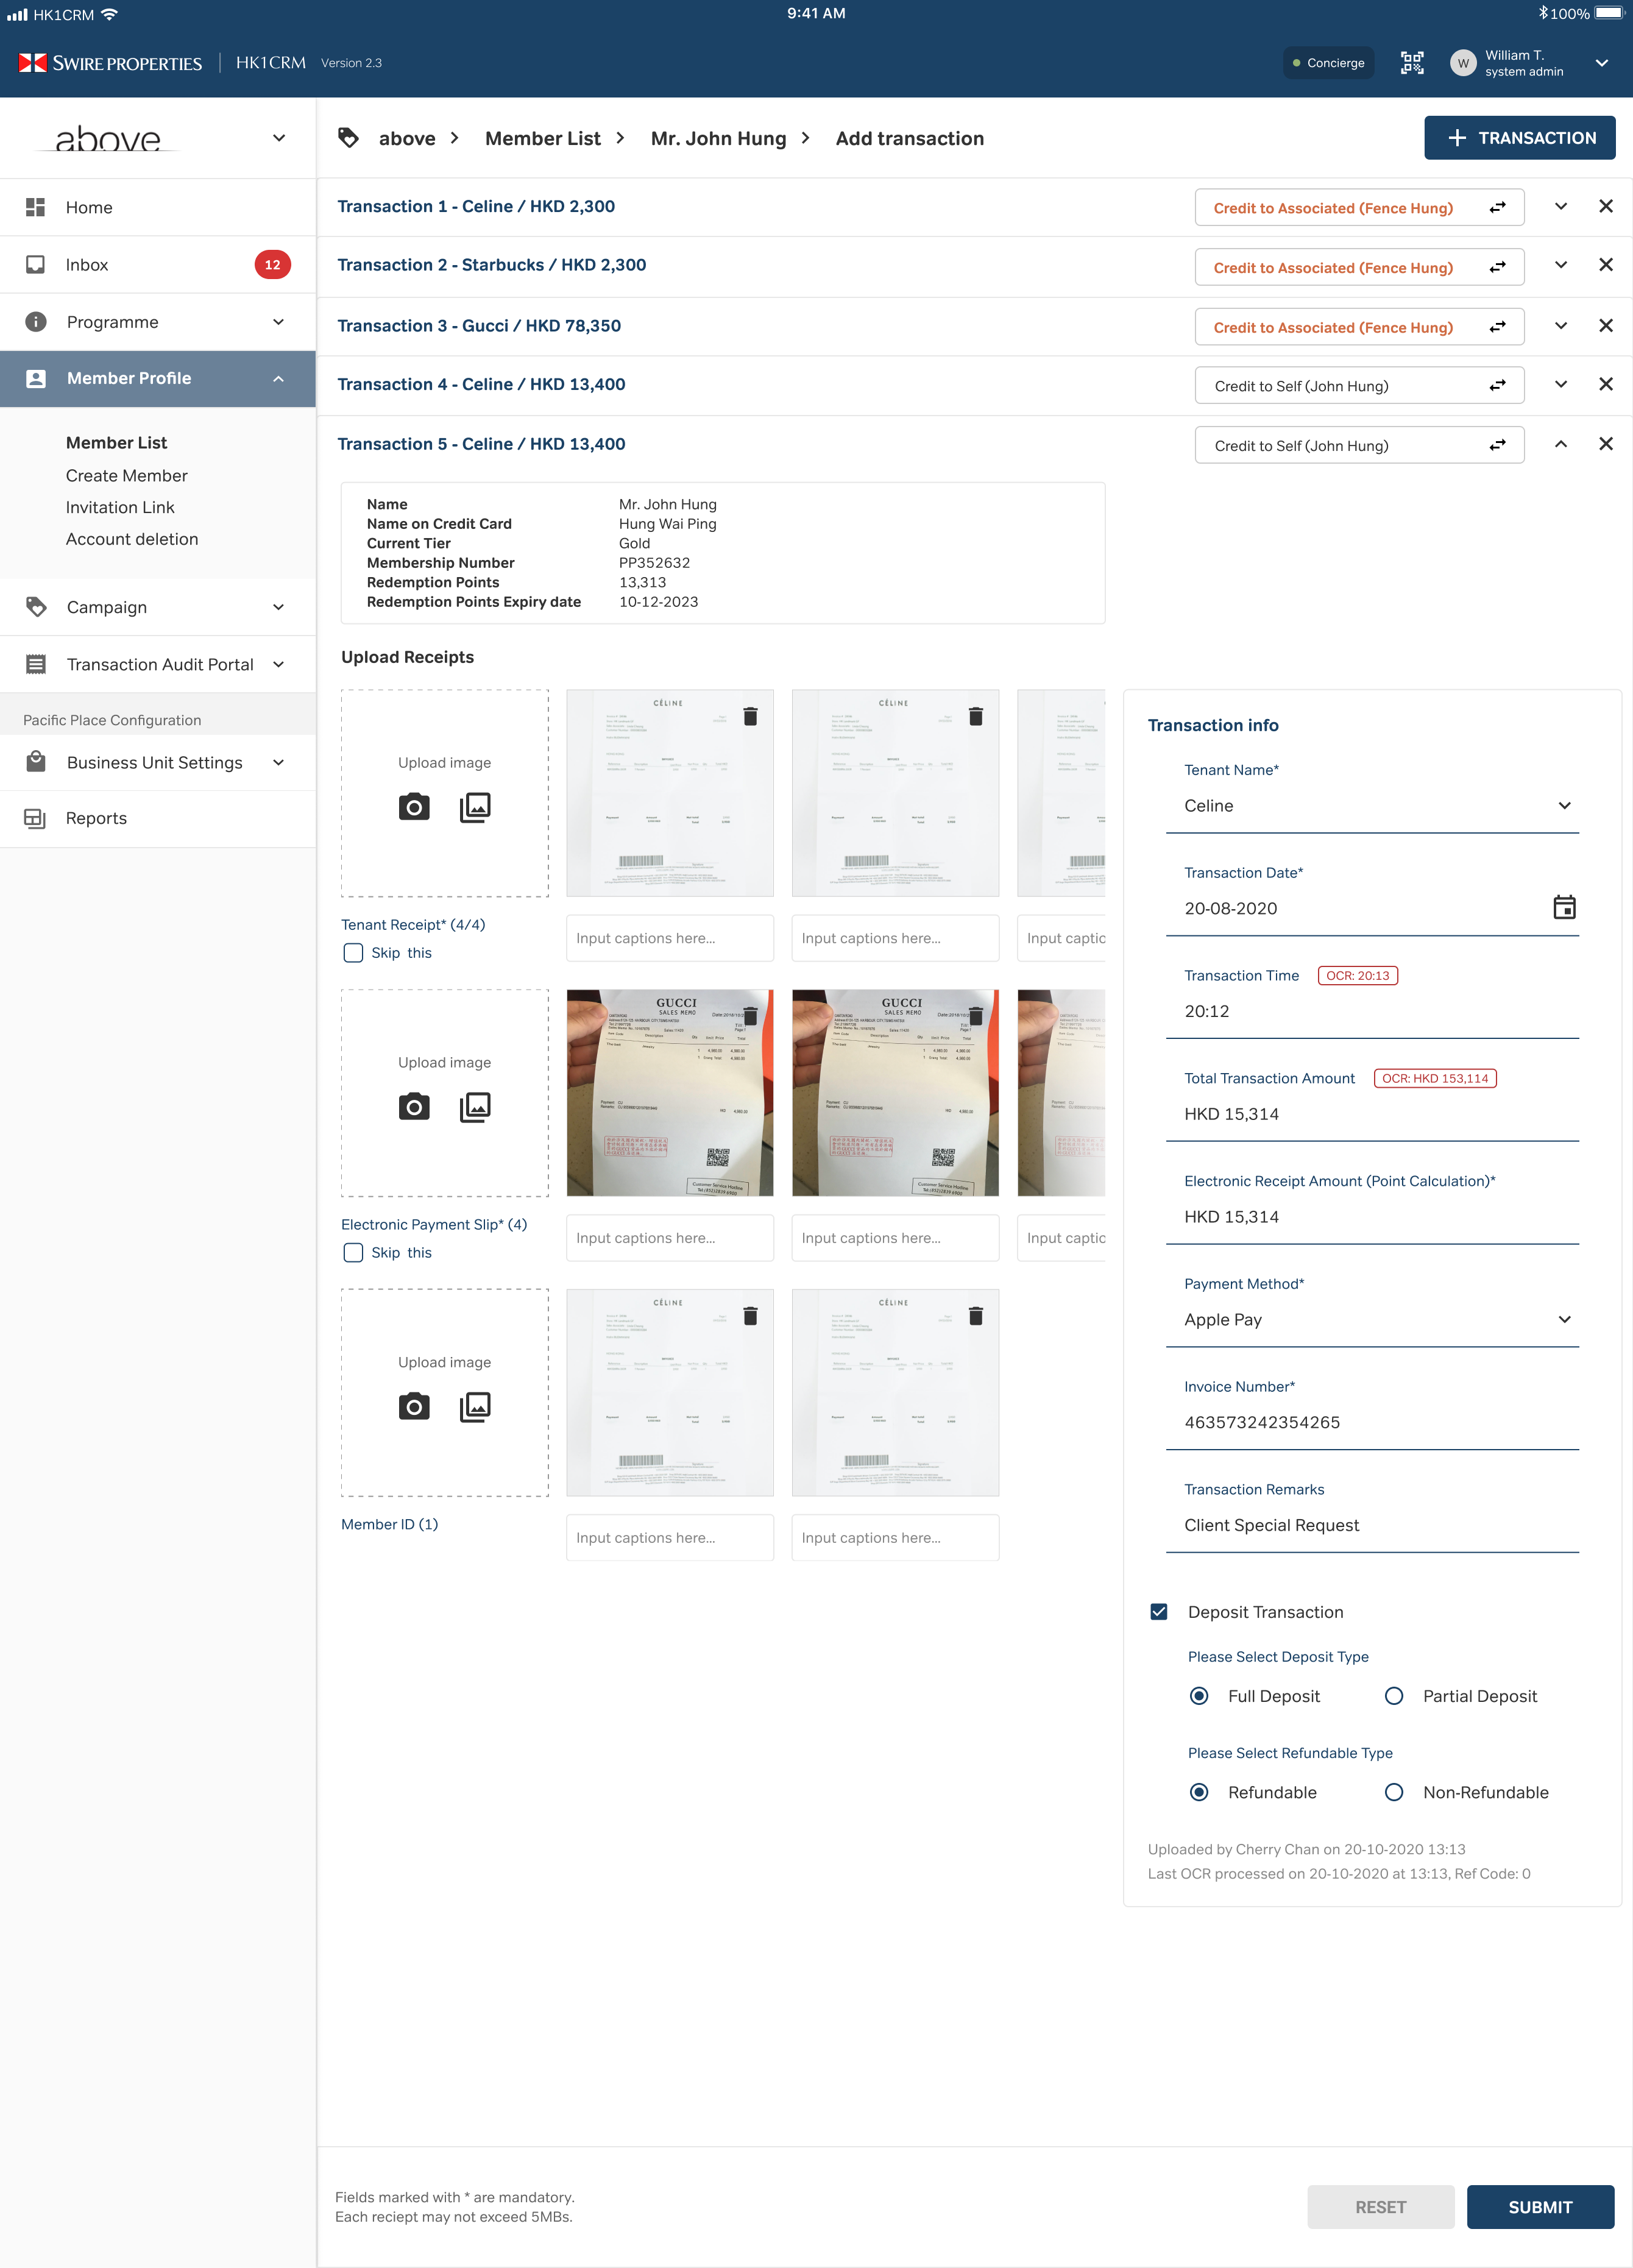Uncheck the Deposit Transaction checkbox
Image resolution: width=1633 pixels, height=2268 pixels.
click(x=1159, y=1612)
